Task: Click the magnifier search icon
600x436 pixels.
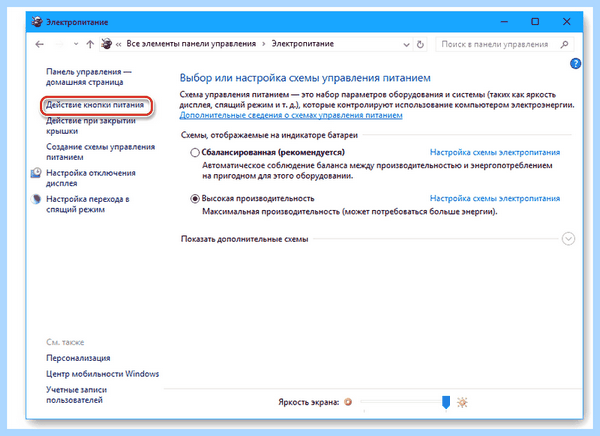Action: click(x=564, y=44)
